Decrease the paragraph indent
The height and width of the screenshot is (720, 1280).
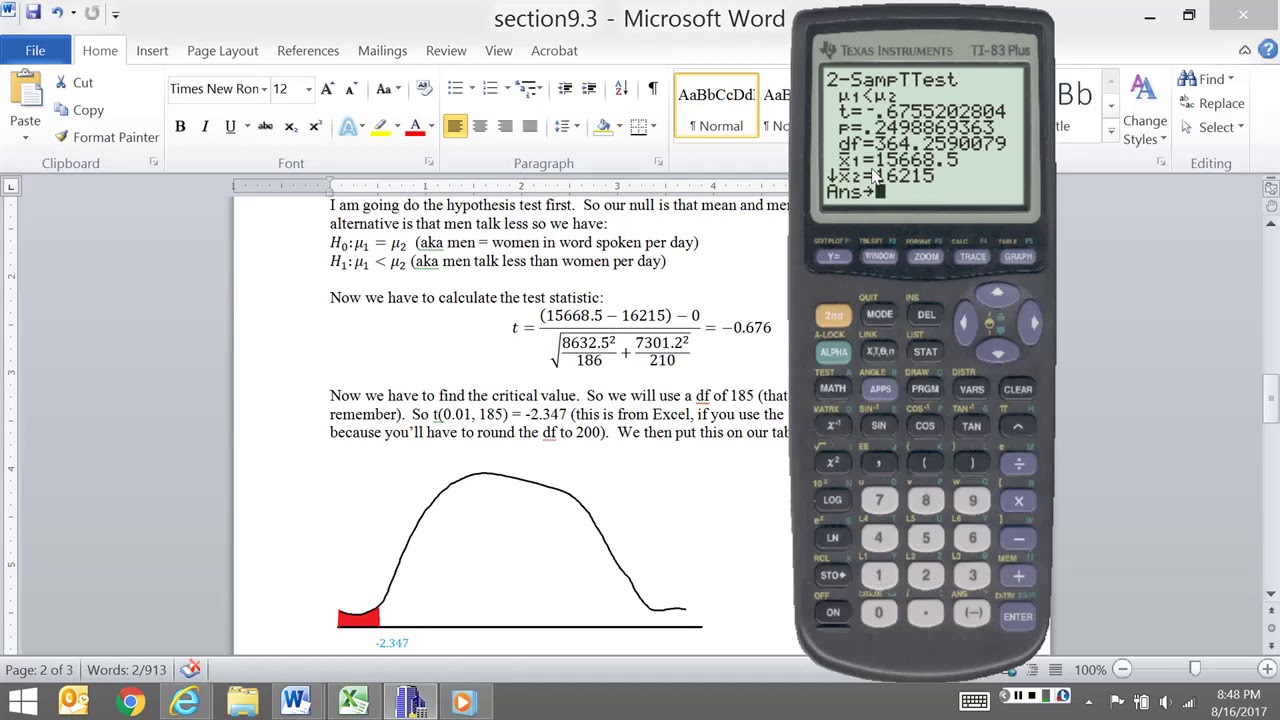(565, 89)
